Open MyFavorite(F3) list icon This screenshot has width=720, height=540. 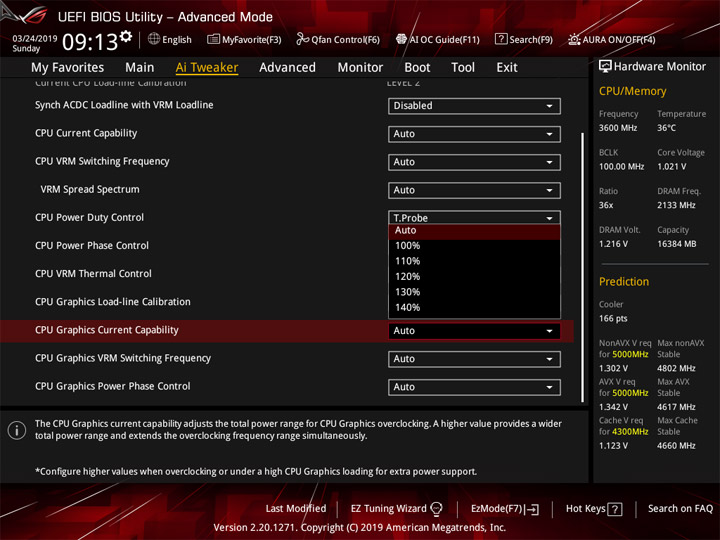pos(213,39)
